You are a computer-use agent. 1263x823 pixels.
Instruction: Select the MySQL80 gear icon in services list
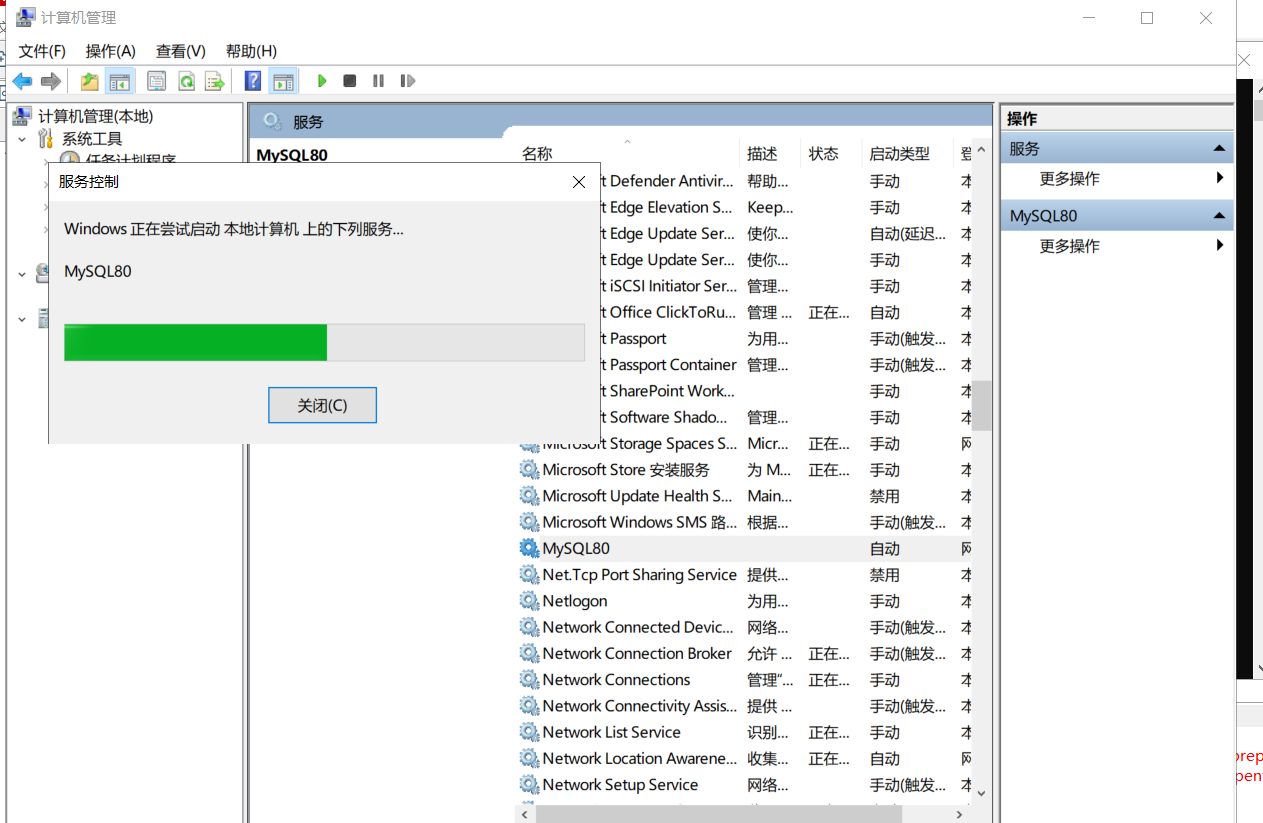point(529,548)
